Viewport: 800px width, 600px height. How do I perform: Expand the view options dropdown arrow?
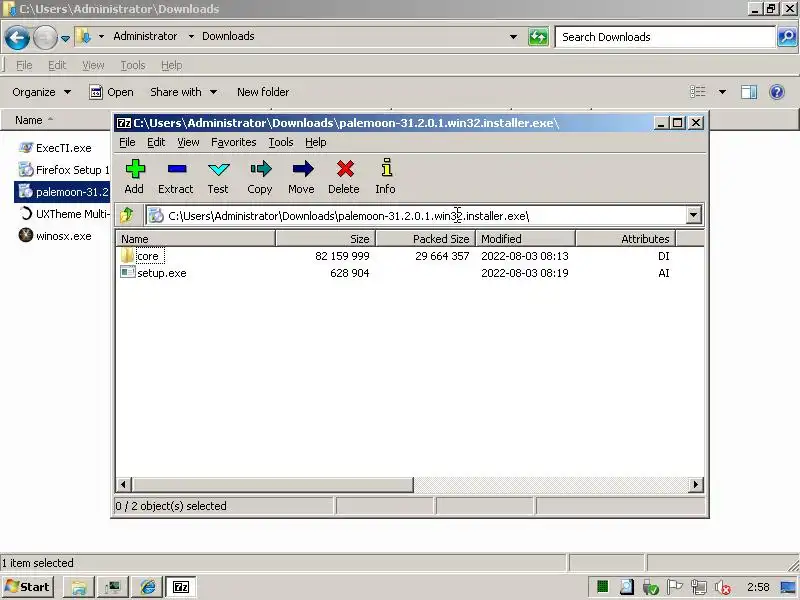click(x=722, y=92)
